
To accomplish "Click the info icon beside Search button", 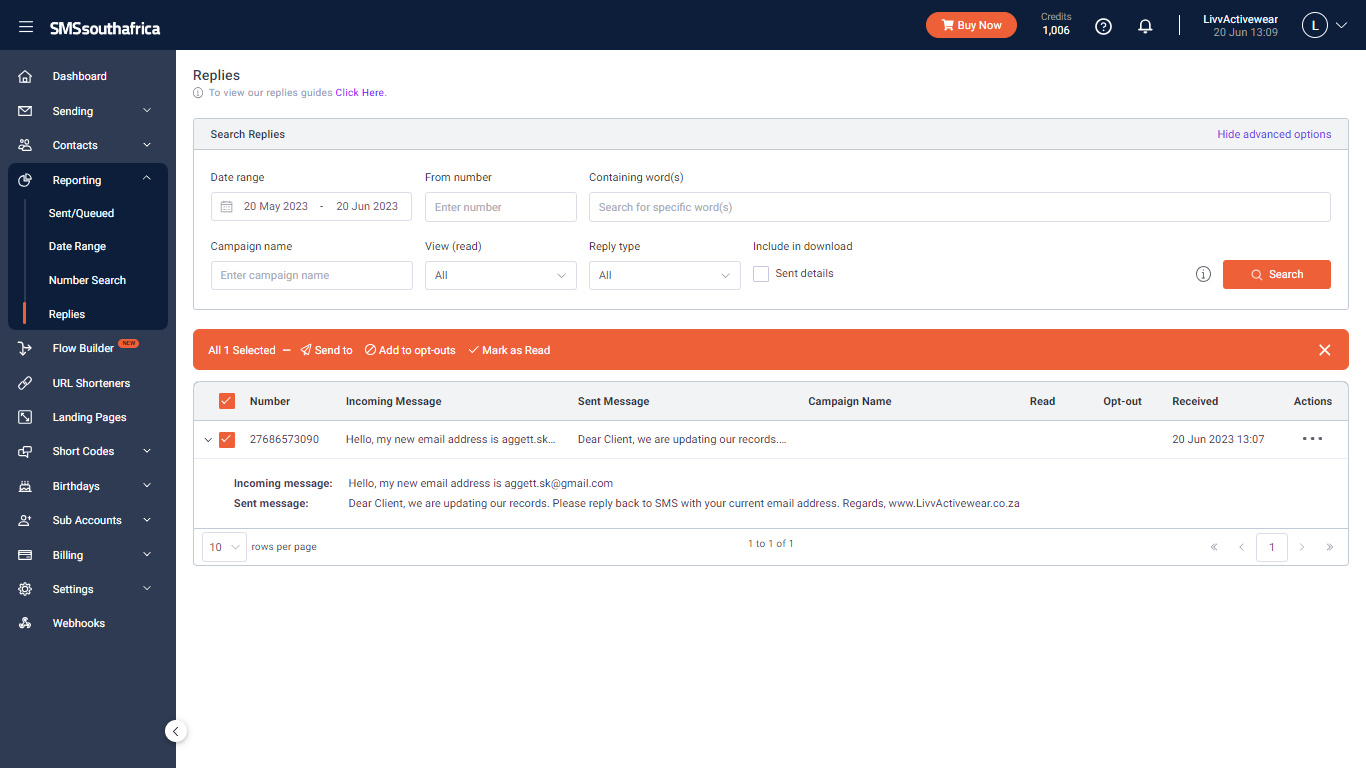I will [1203, 274].
